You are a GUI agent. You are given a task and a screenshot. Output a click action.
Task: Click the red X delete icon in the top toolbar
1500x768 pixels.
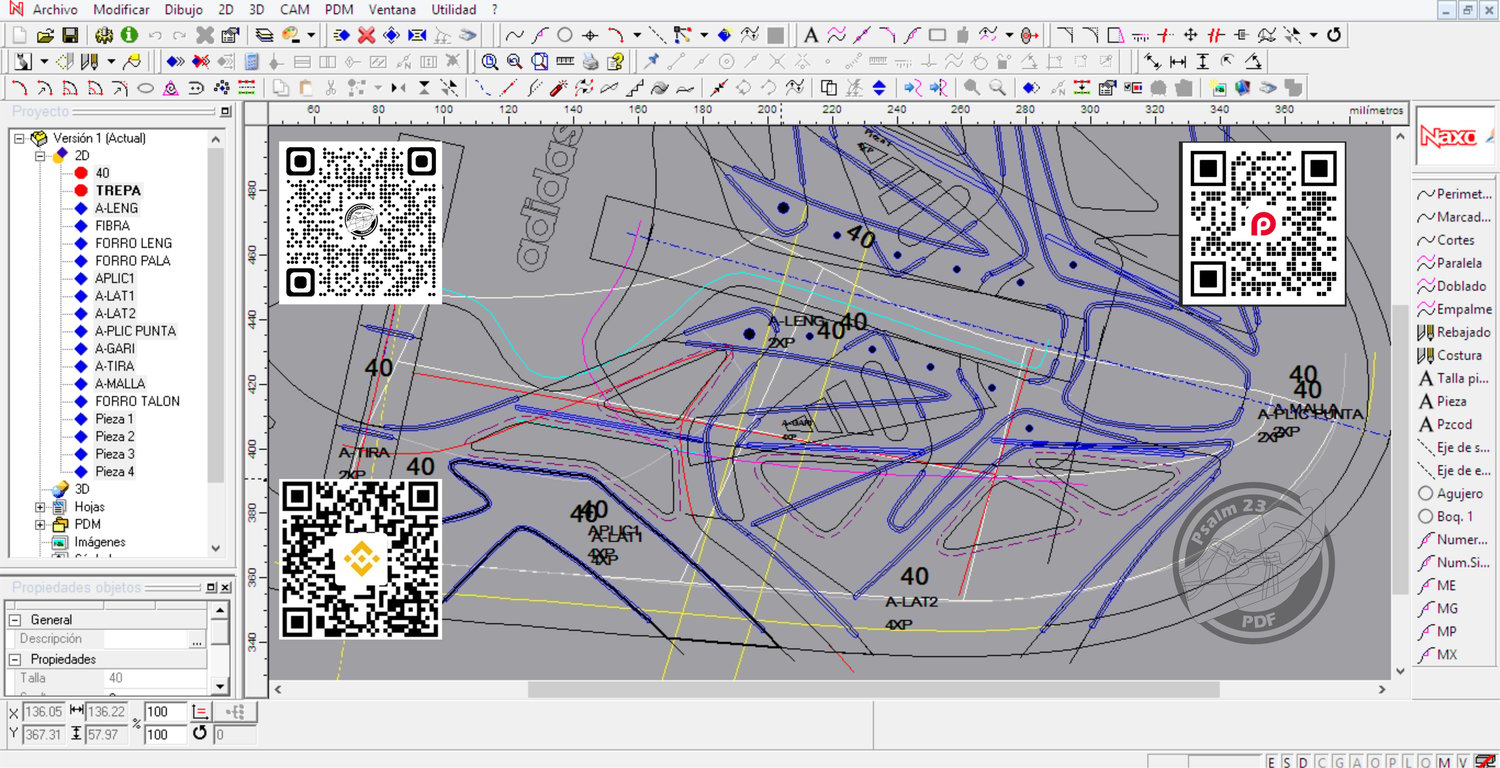(x=366, y=35)
